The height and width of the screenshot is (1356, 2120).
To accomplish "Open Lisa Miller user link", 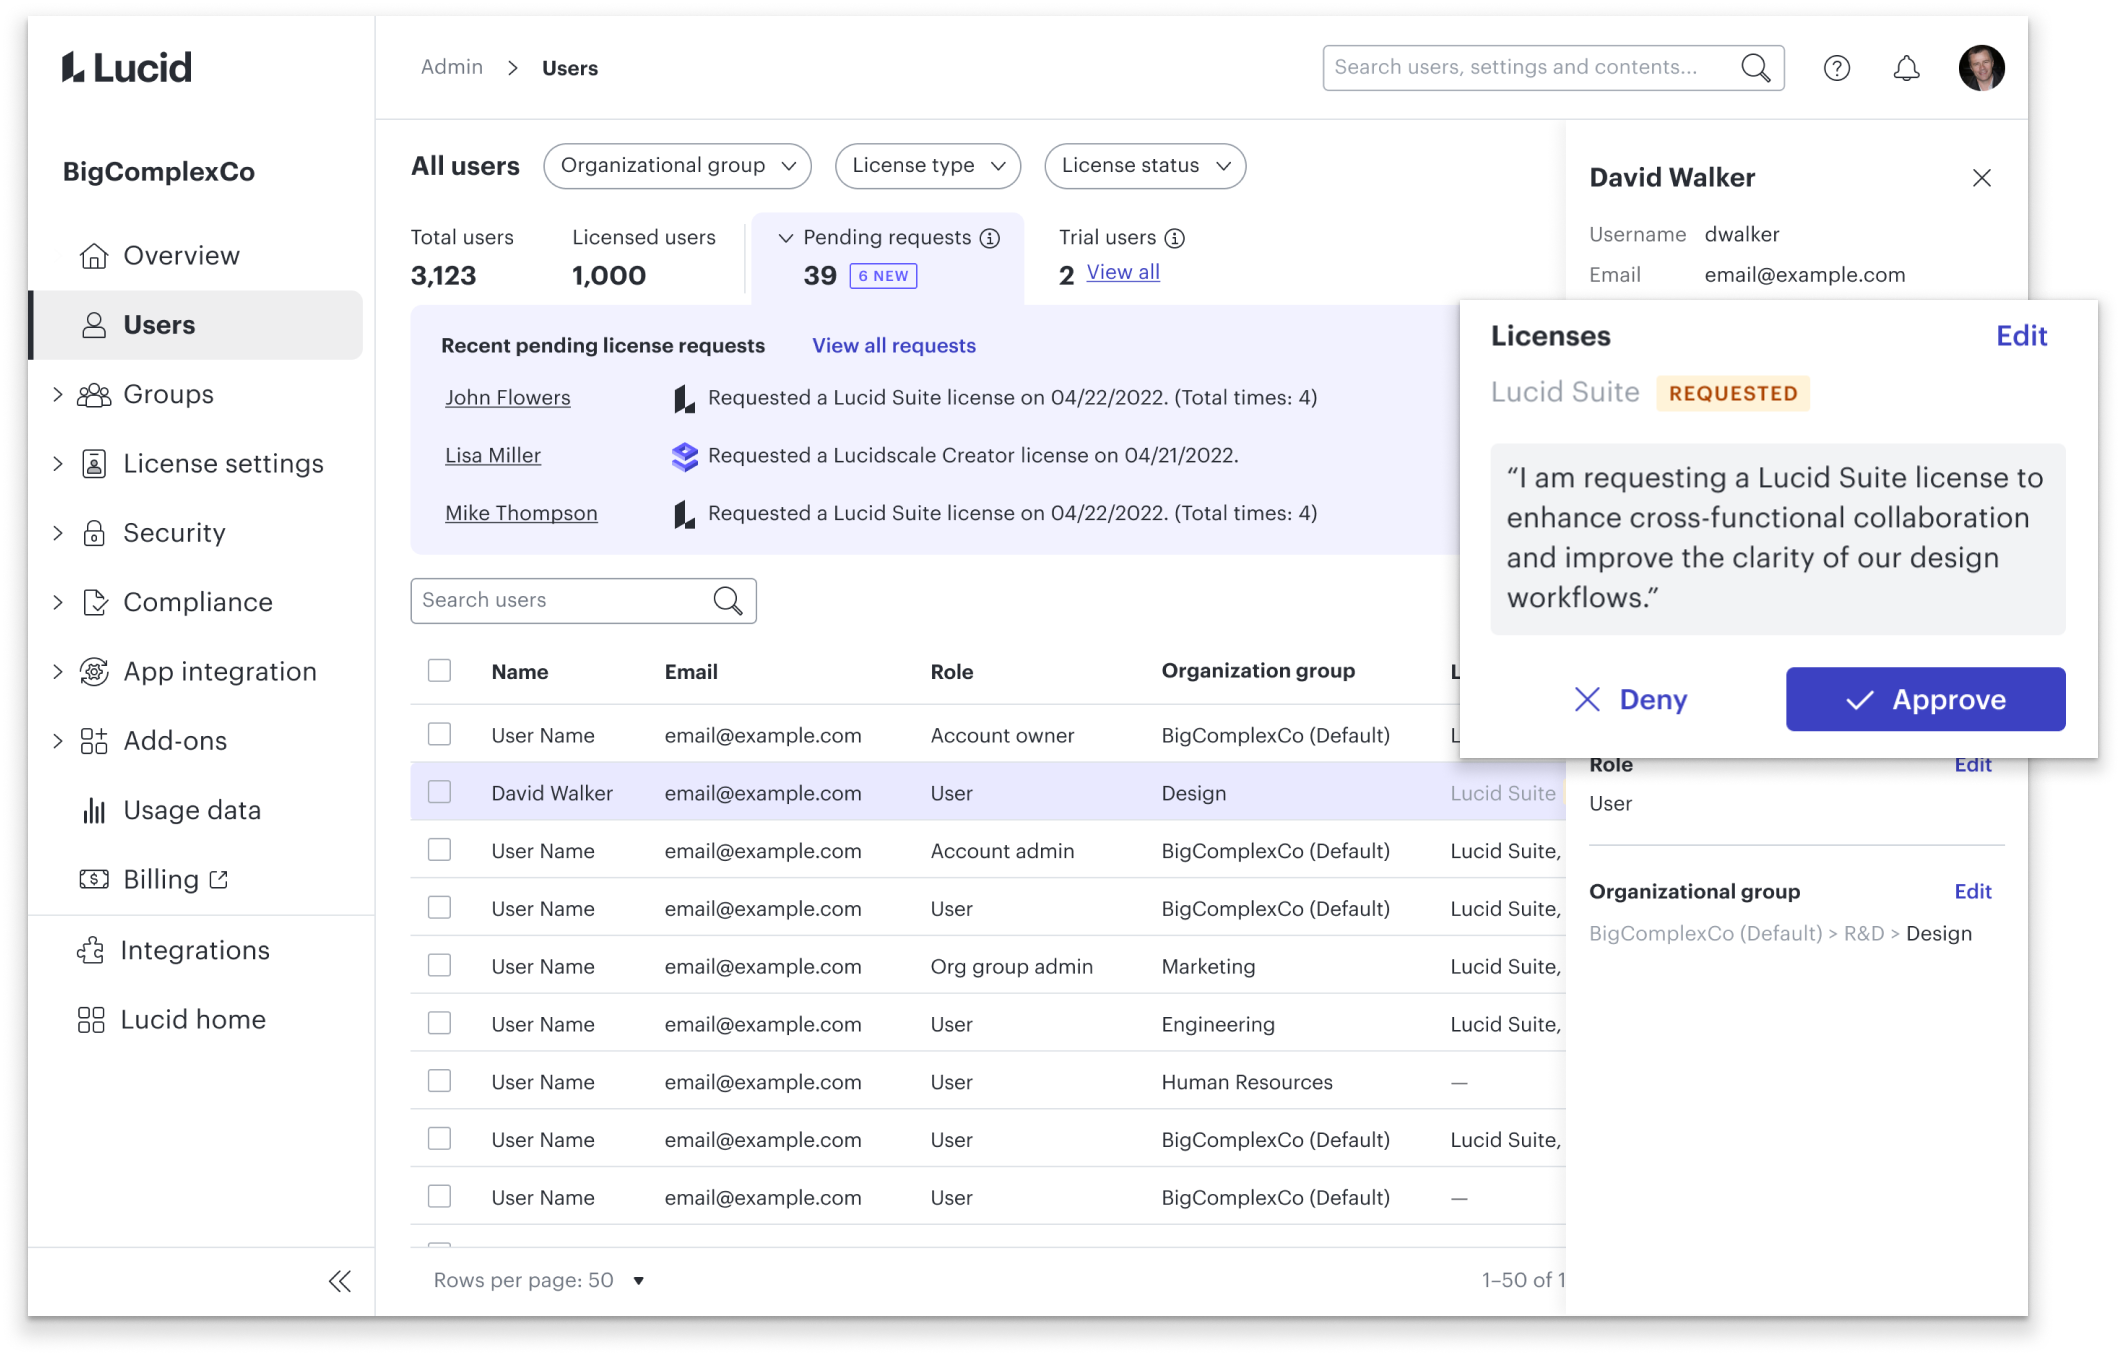I will click(493, 456).
